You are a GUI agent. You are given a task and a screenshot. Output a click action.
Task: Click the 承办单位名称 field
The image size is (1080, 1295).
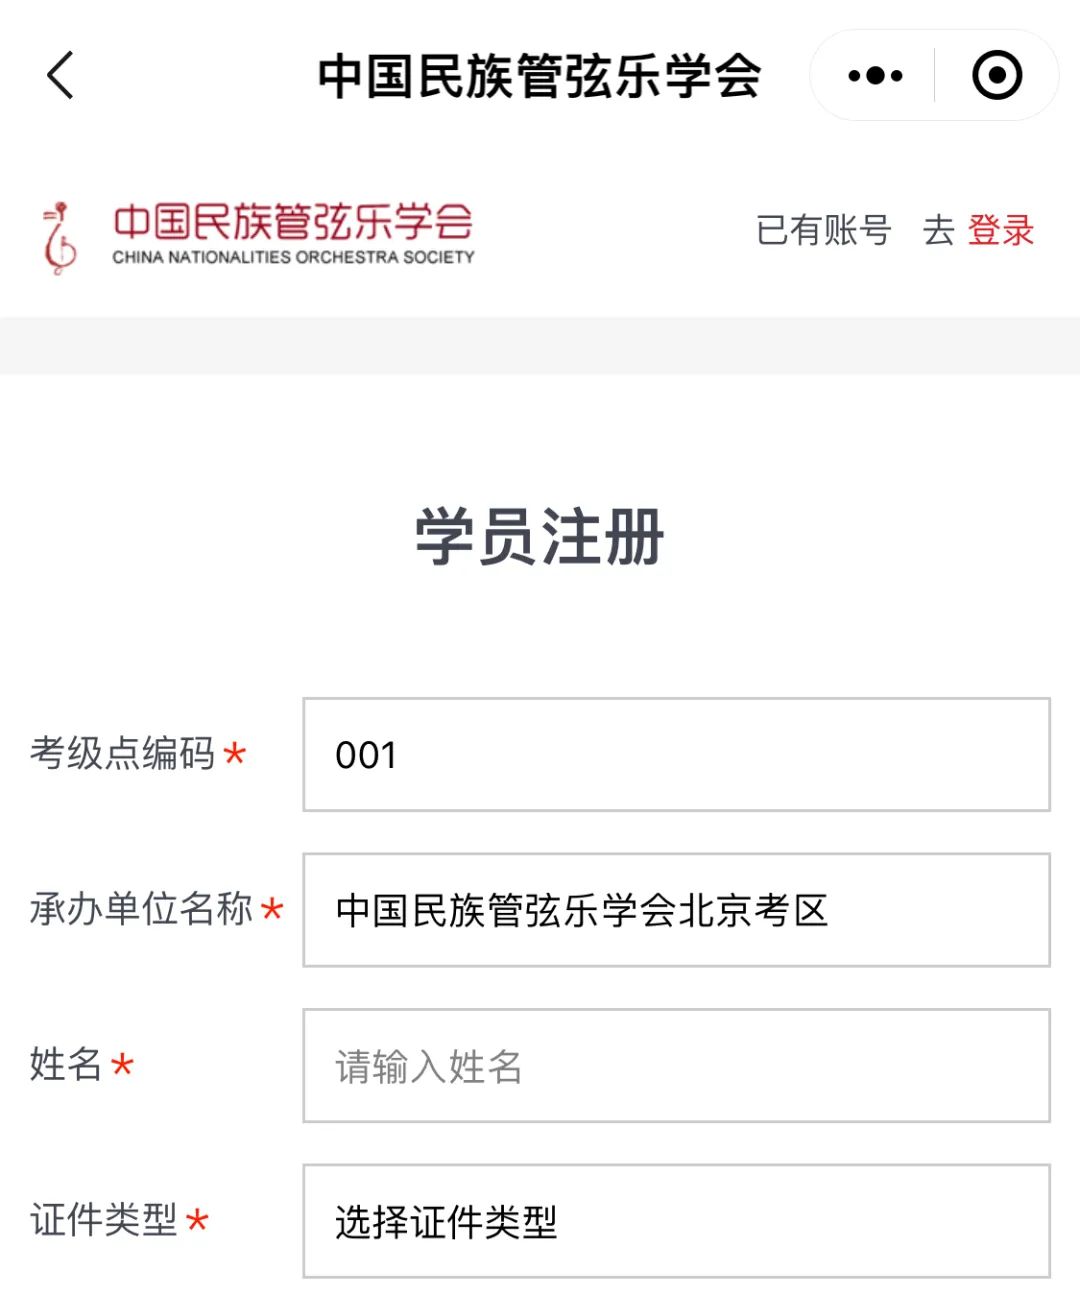click(676, 910)
